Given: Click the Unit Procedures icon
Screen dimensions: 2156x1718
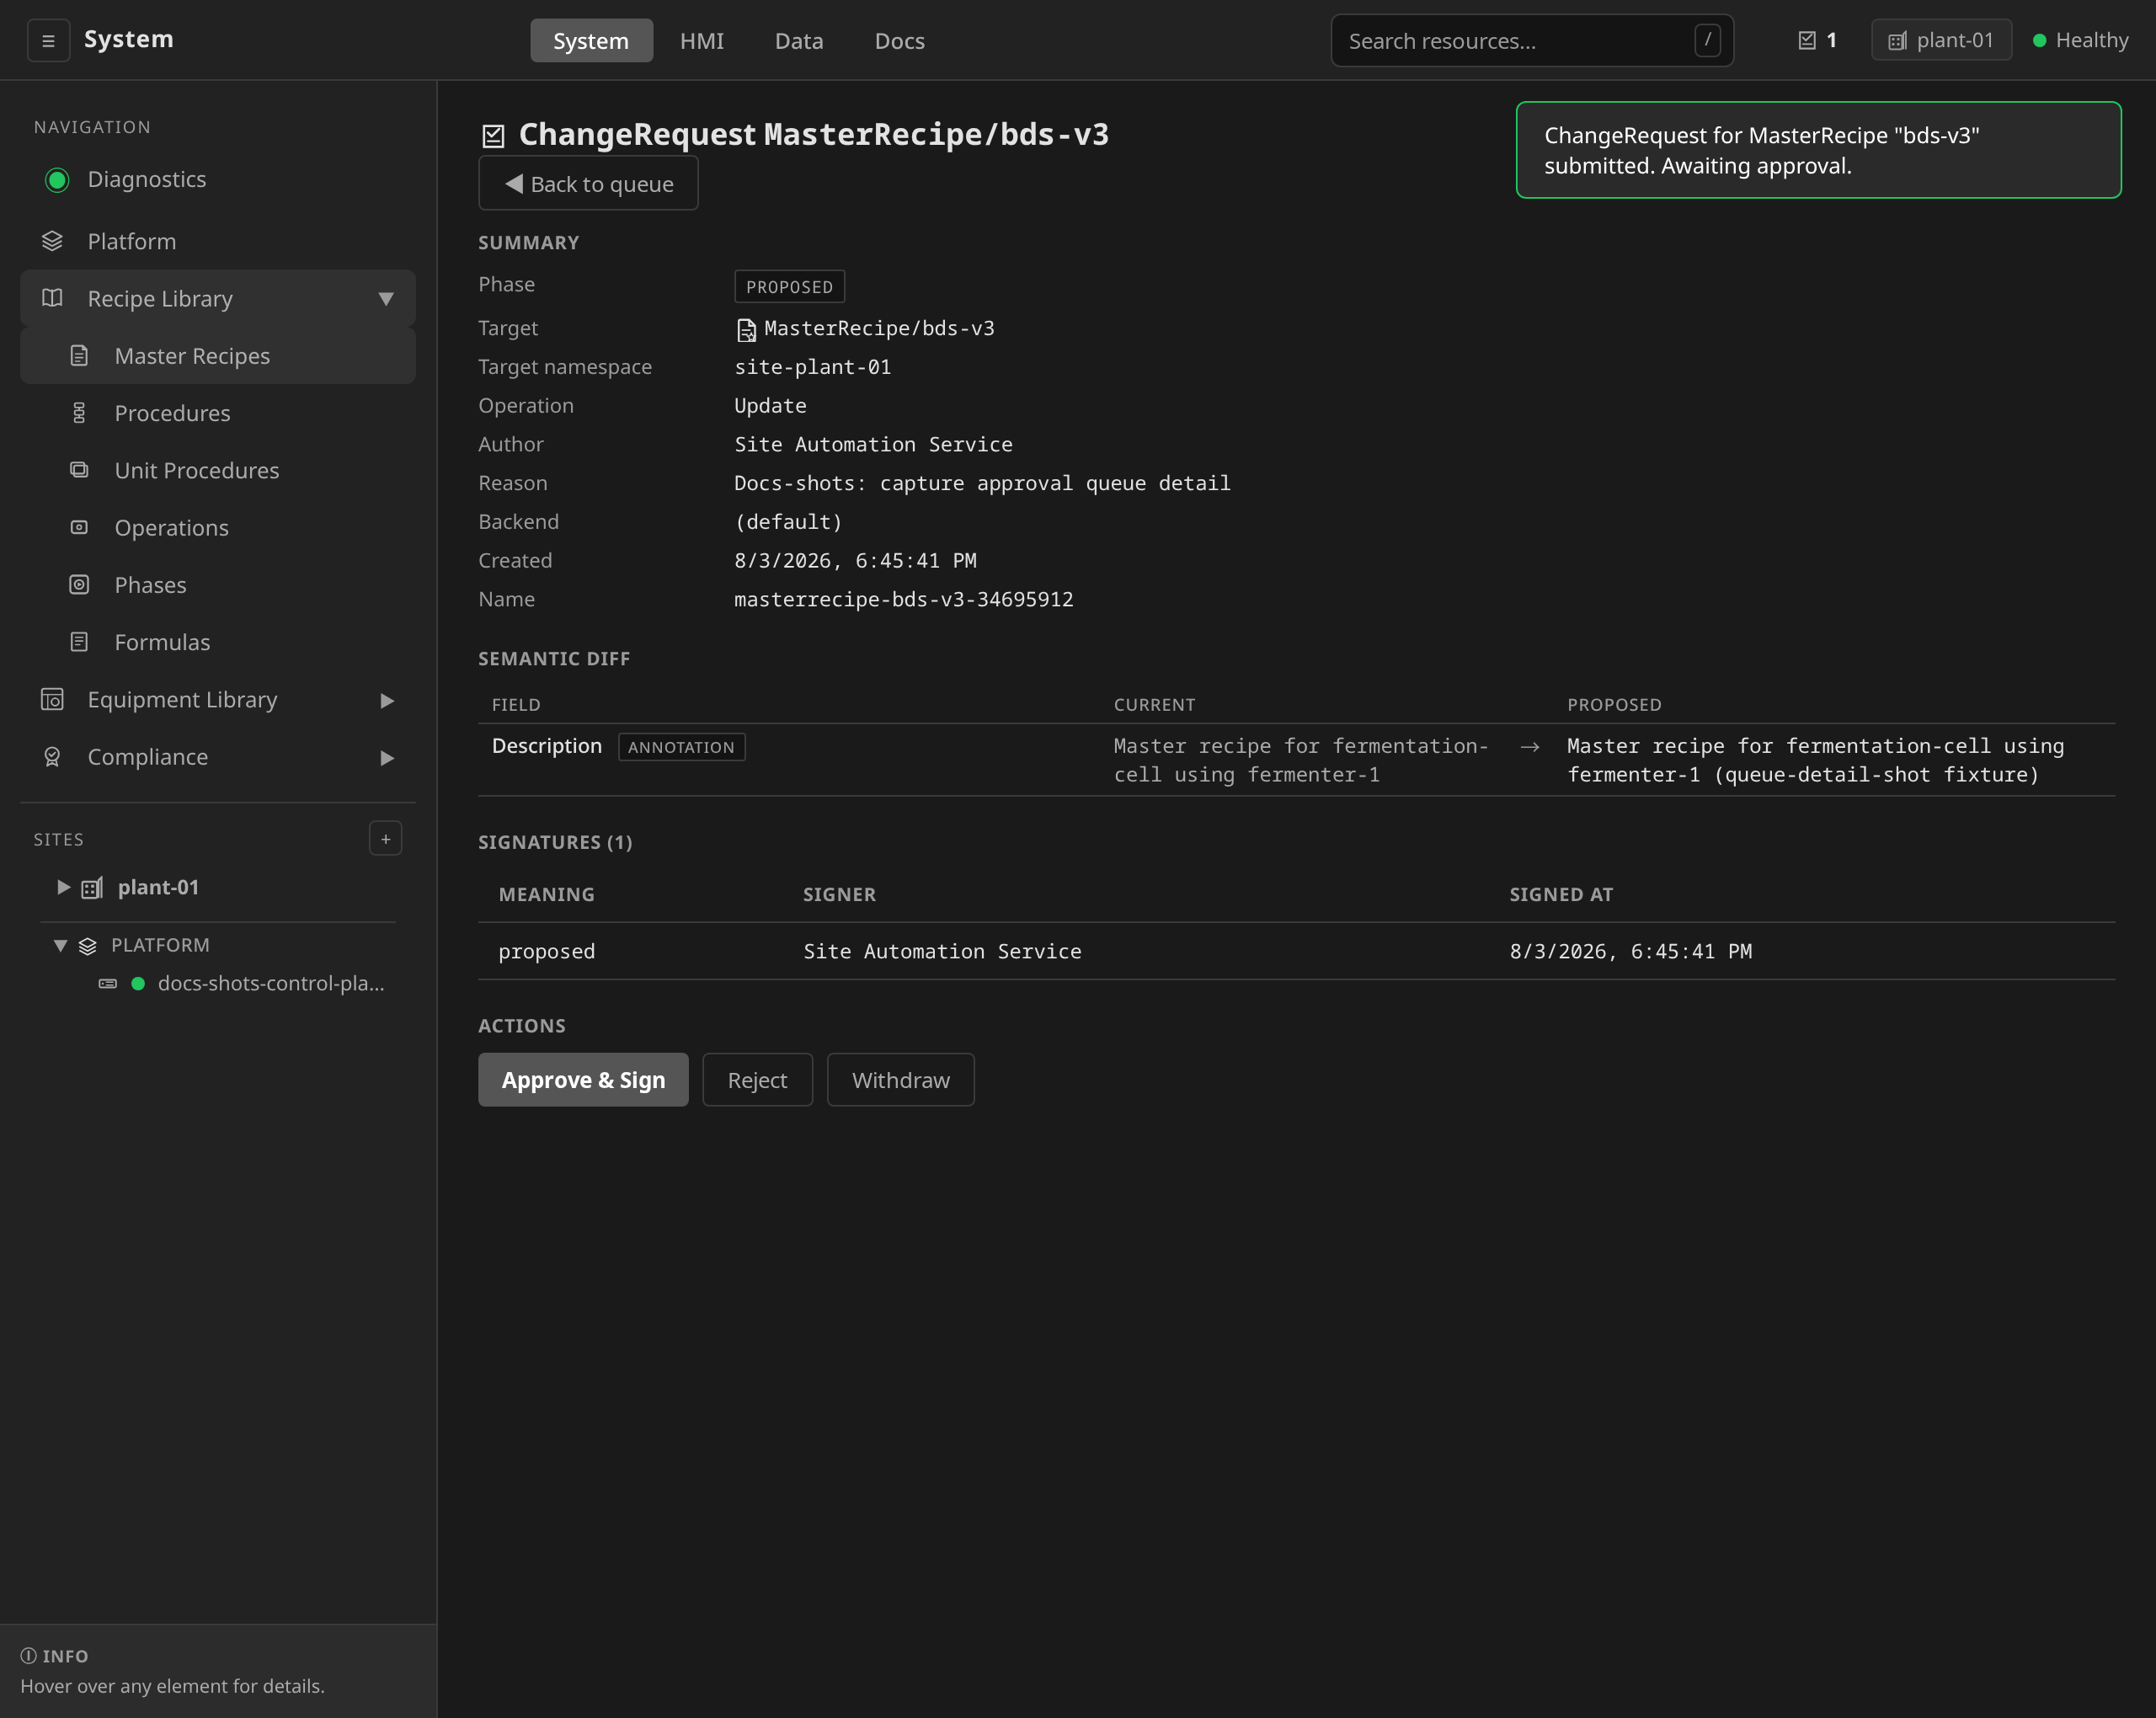Looking at the screenshot, I should pos(79,470).
